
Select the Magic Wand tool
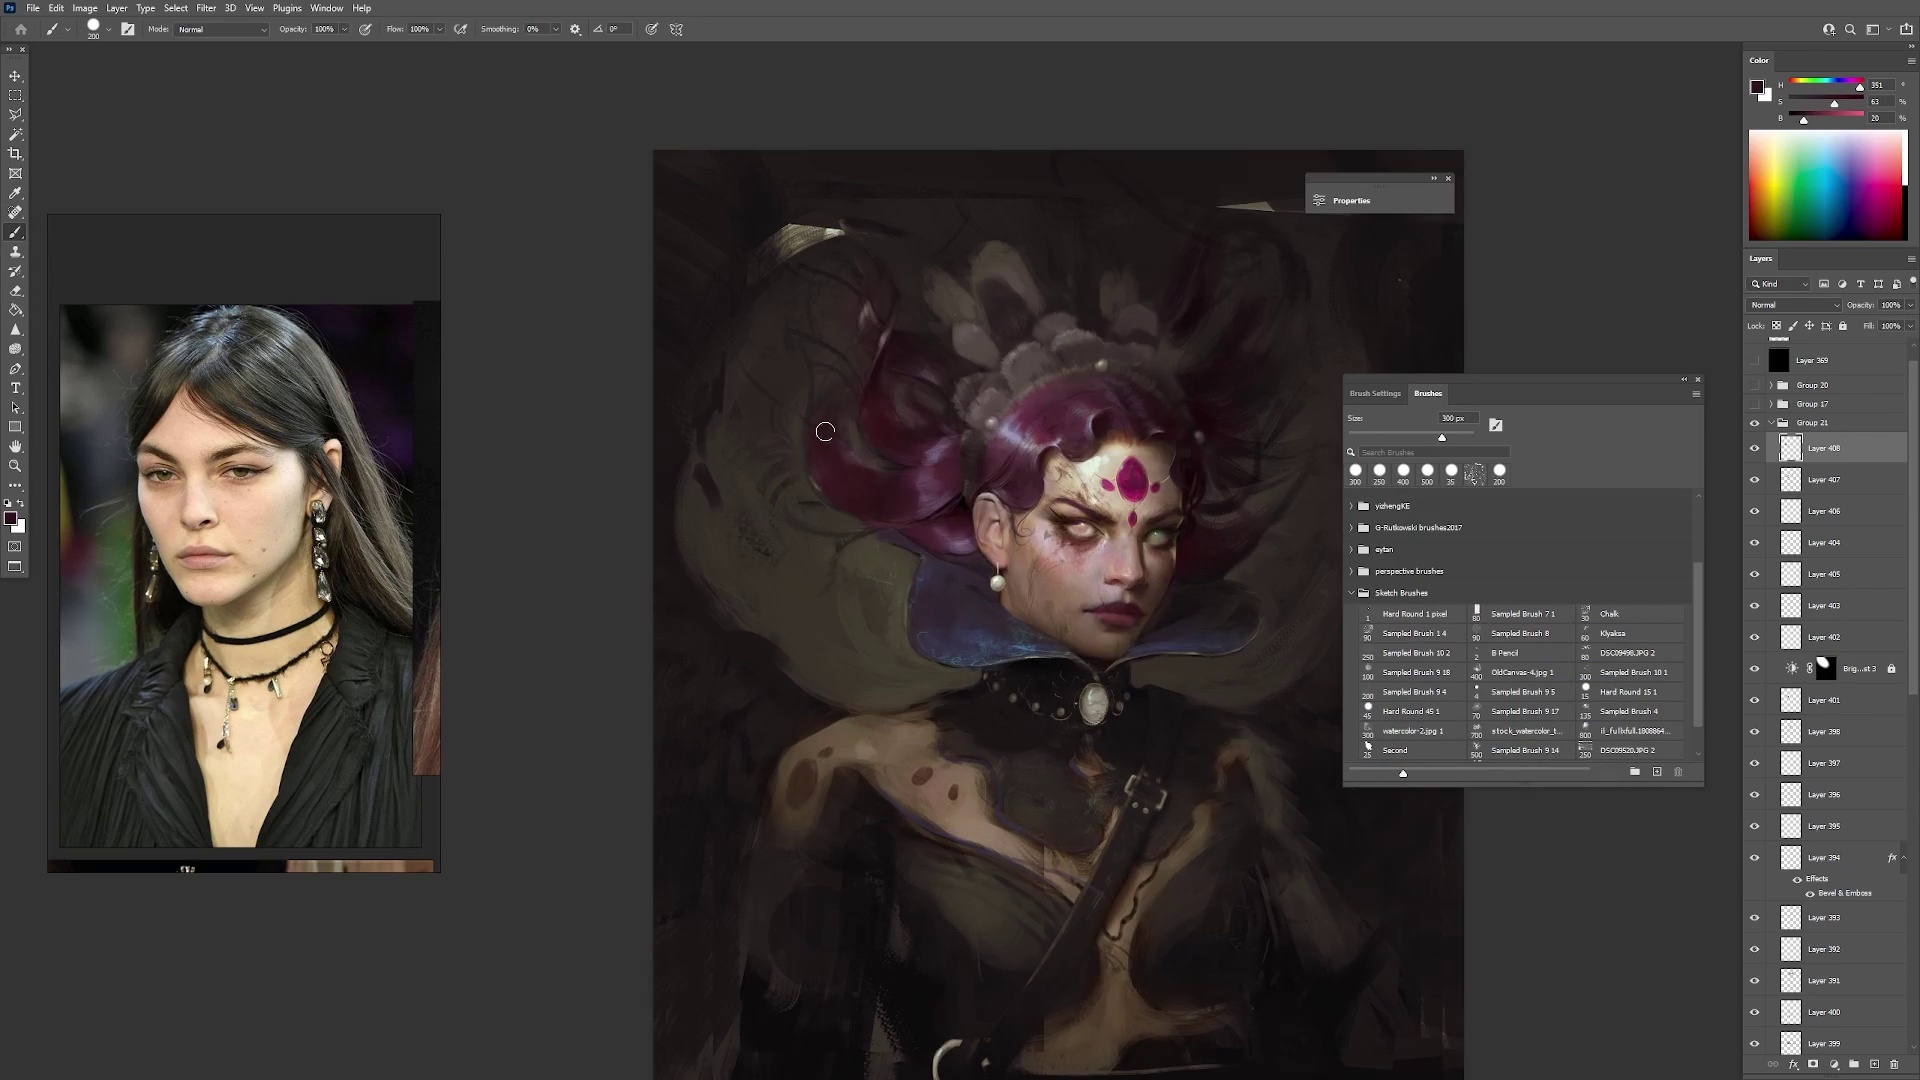pyautogui.click(x=15, y=134)
